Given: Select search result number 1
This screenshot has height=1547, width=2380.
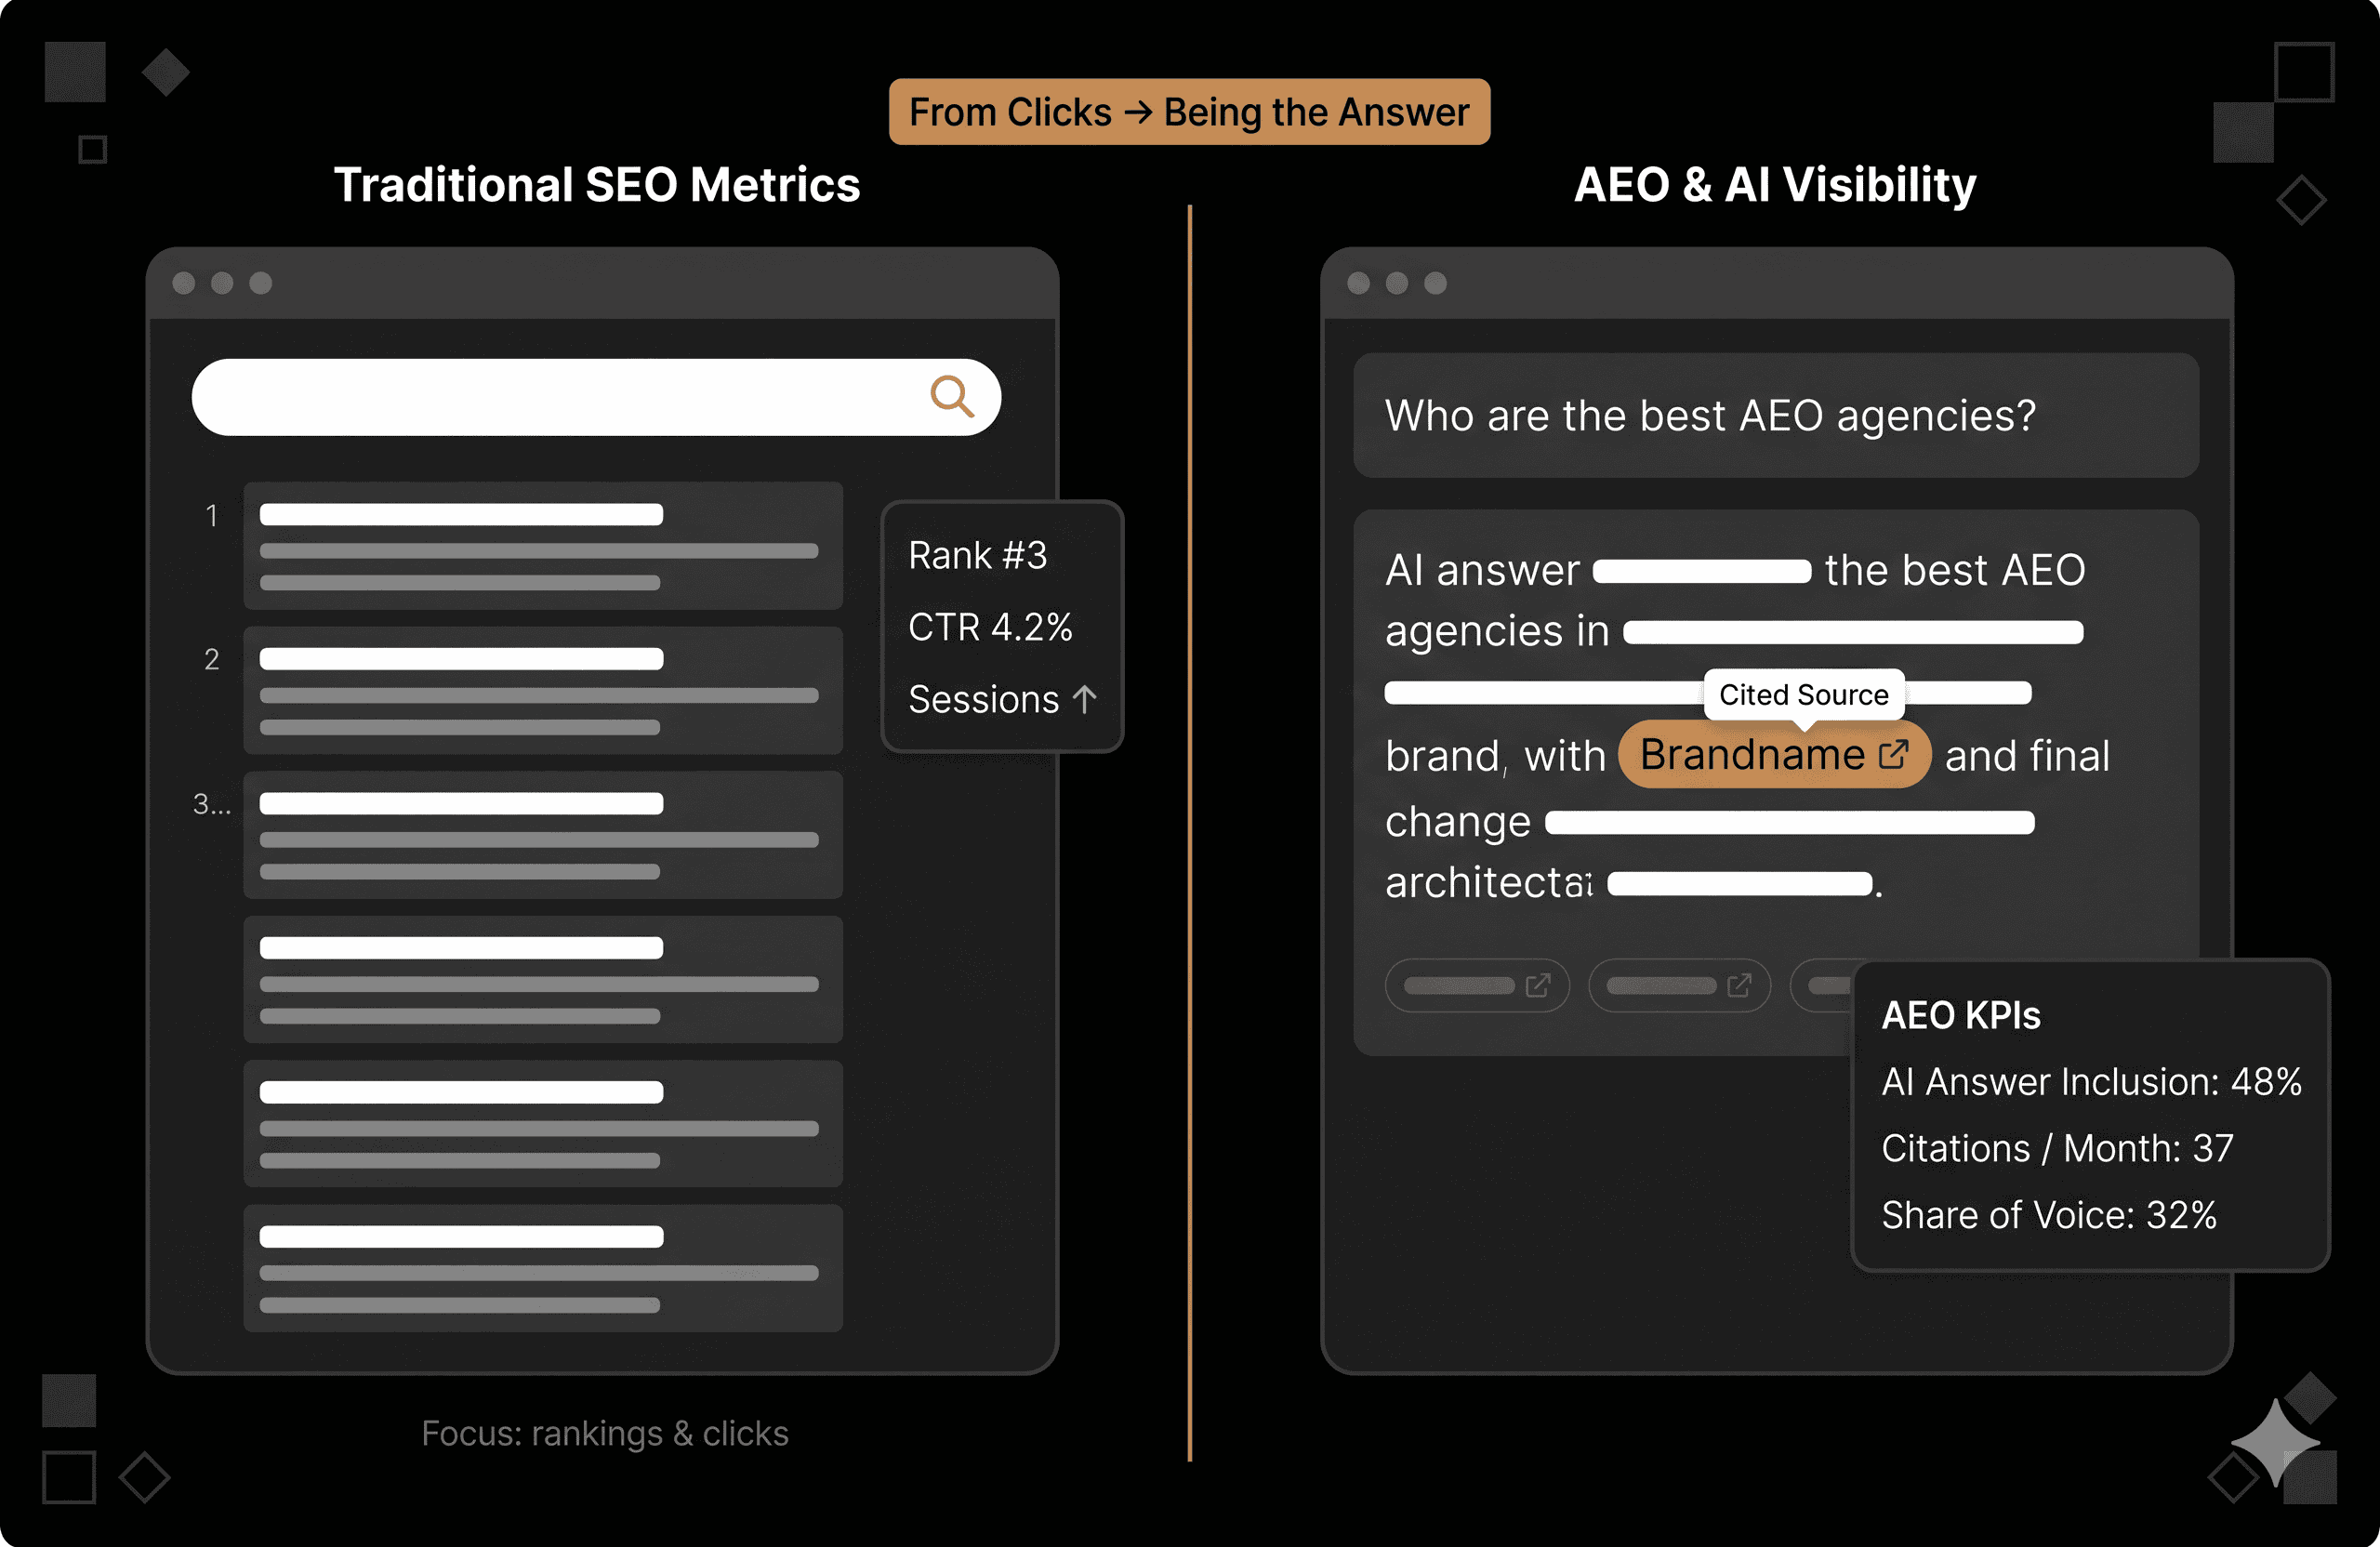Looking at the screenshot, I should tap(543, 546).
